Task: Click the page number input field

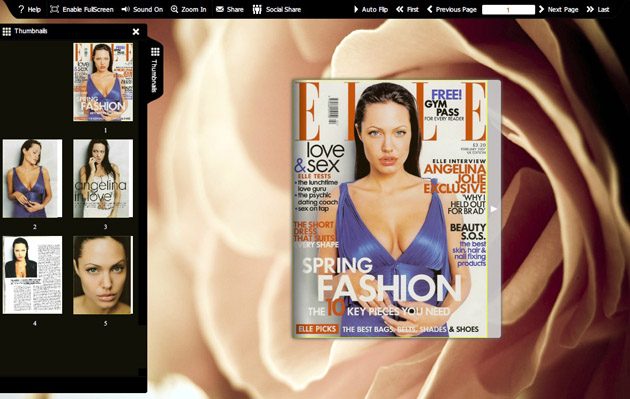Action: (x=508, y=10)
